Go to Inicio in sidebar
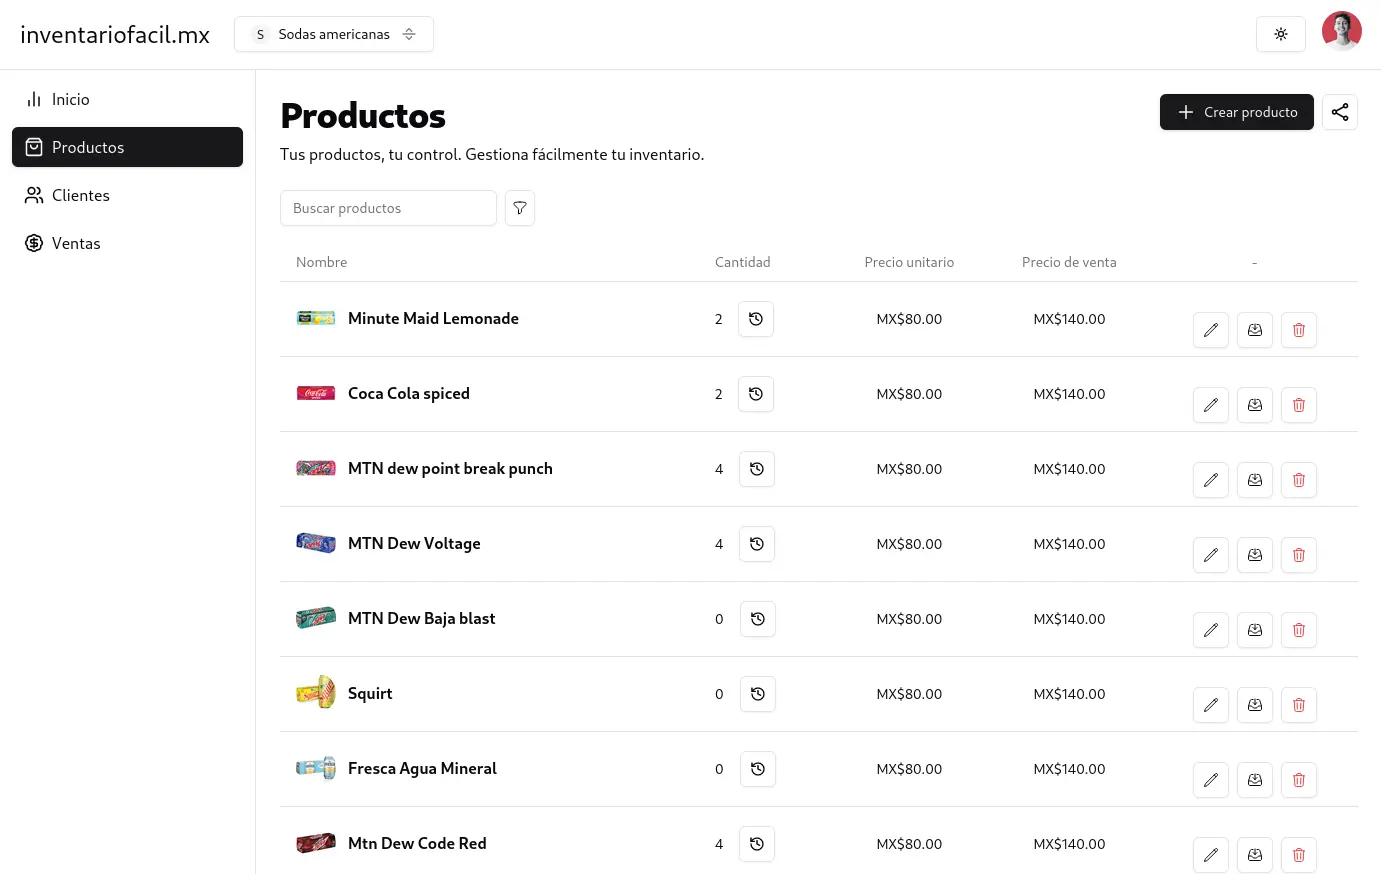 click(127, 99)
